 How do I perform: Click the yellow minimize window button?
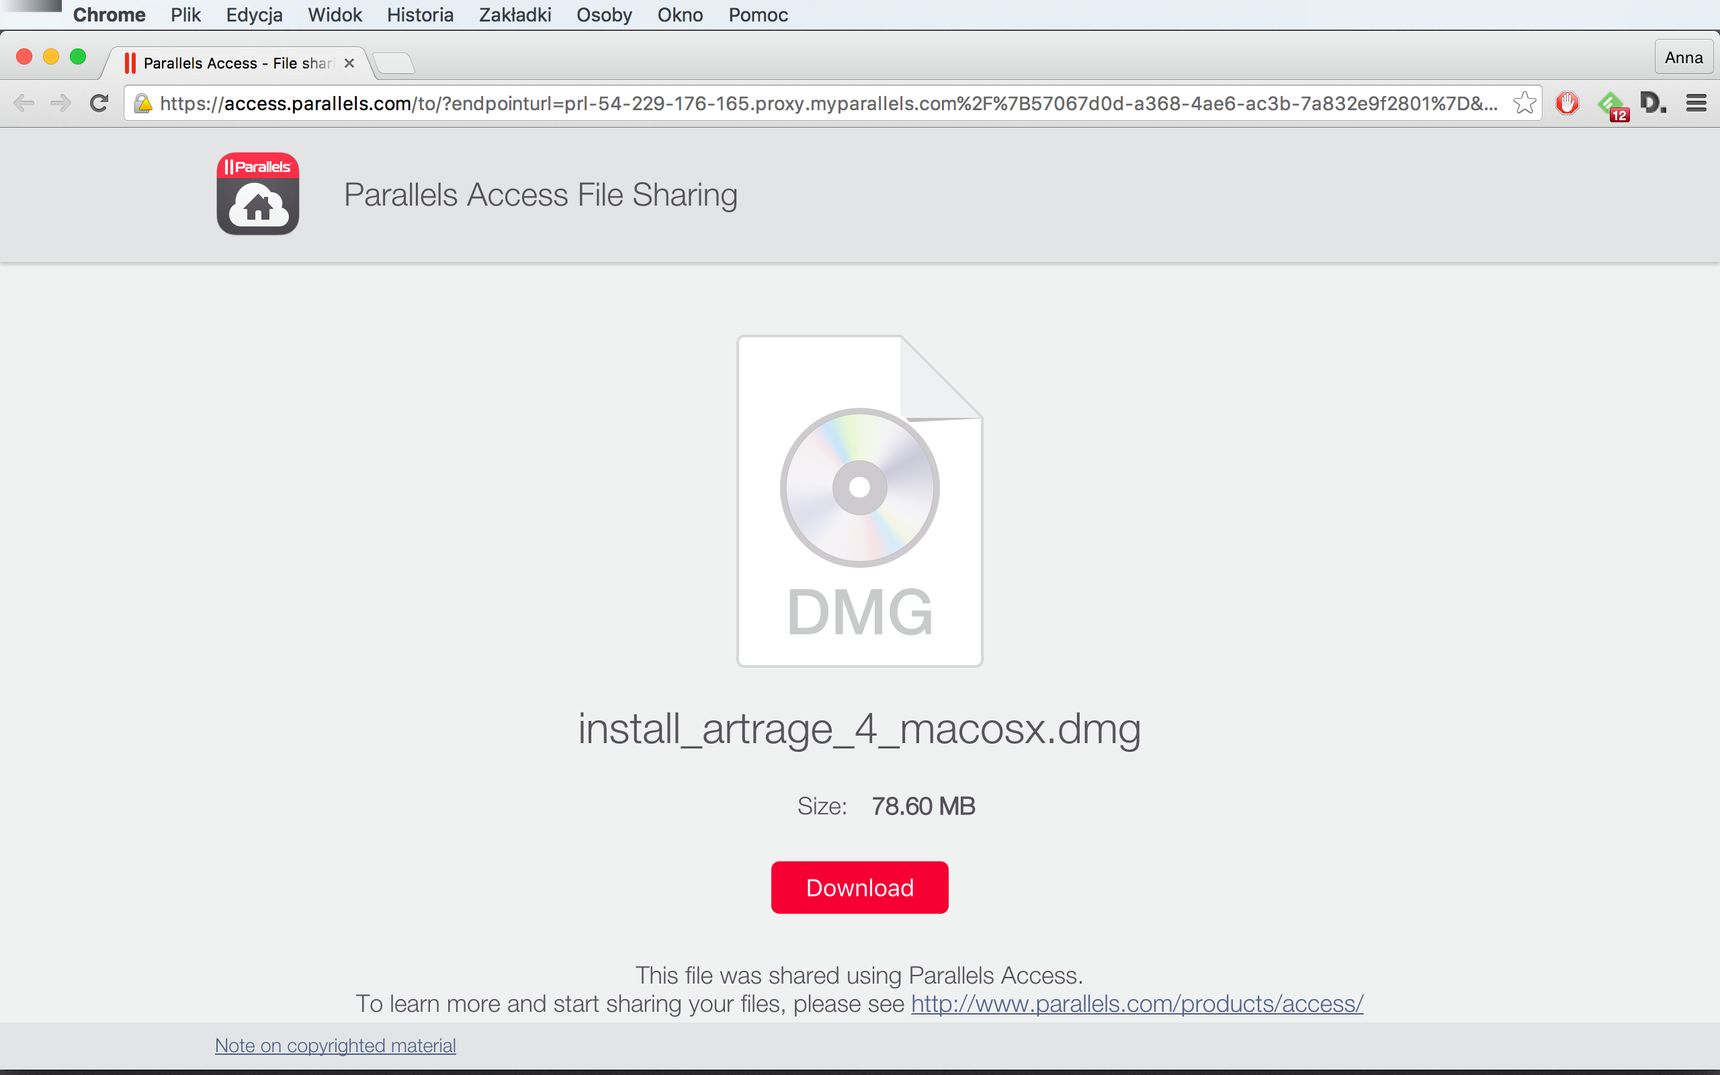coord(51,57)
